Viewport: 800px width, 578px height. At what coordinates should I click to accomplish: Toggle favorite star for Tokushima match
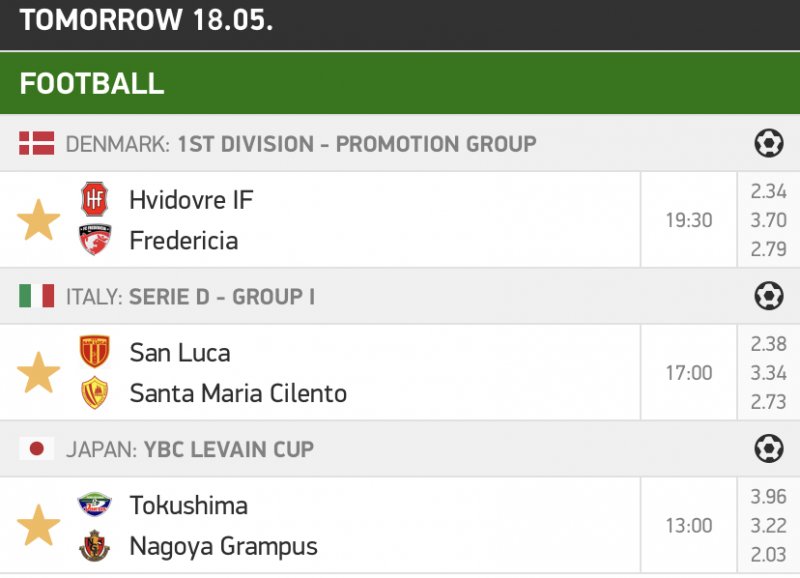coord(39,526)
